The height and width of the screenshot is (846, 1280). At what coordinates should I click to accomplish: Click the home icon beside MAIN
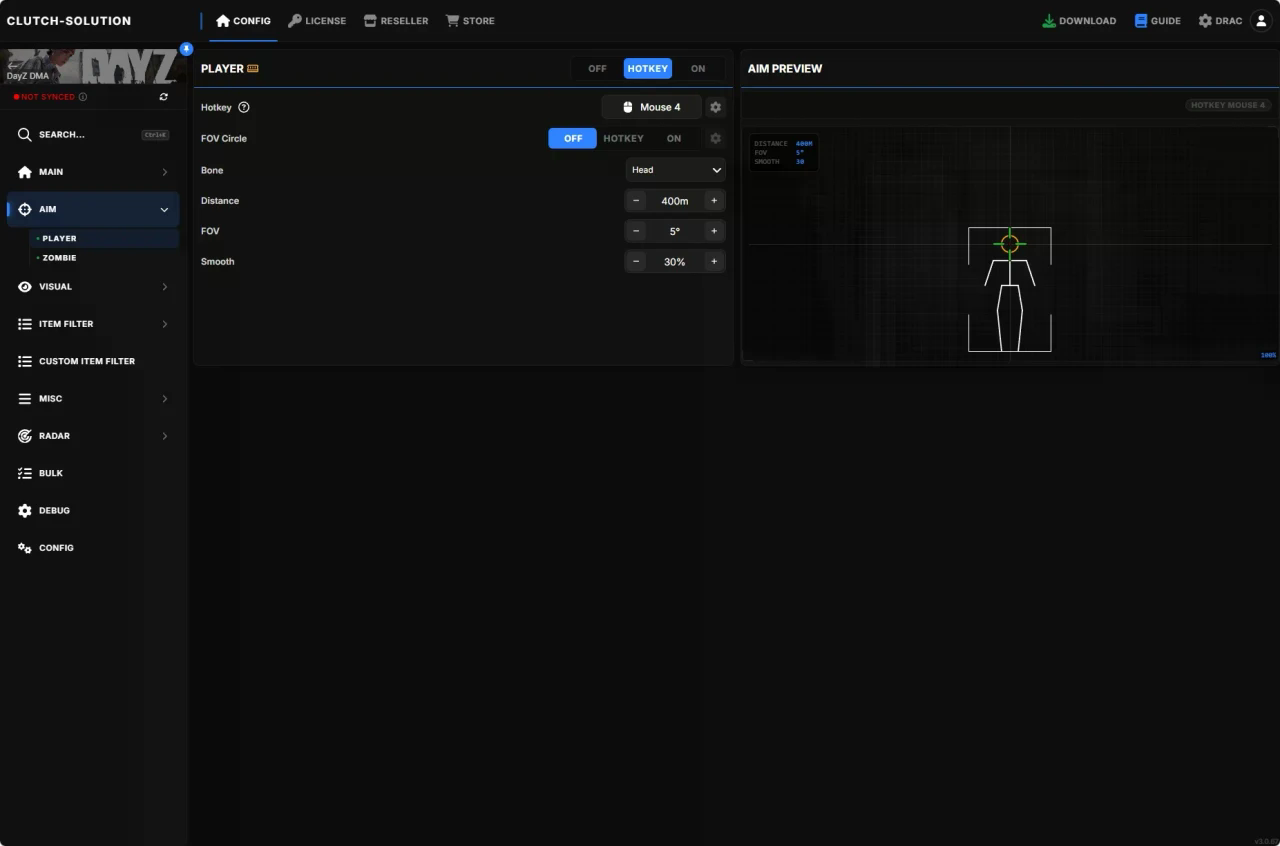pos(25,172)
